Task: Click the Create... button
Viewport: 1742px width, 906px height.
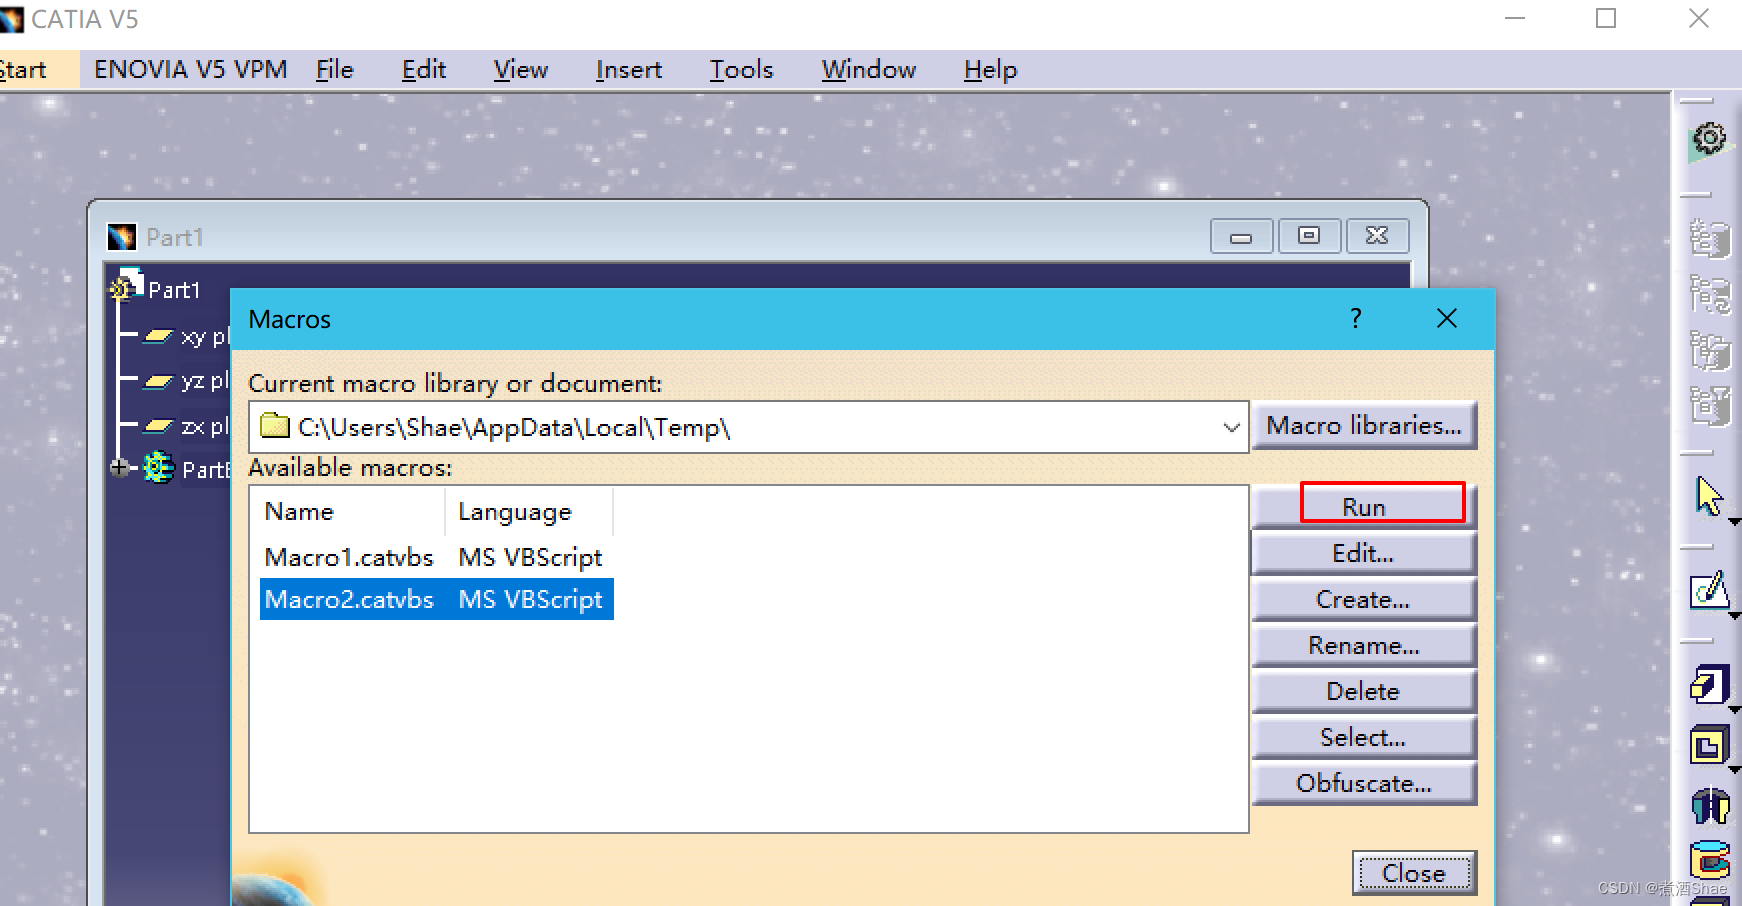Action: pos(1364,599)
